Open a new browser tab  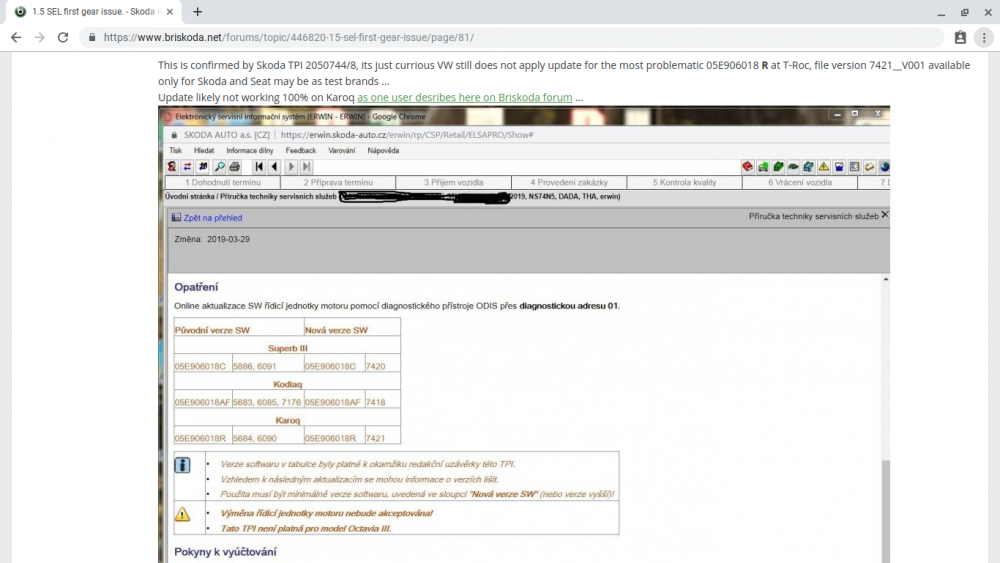click(x=197, y=11)
